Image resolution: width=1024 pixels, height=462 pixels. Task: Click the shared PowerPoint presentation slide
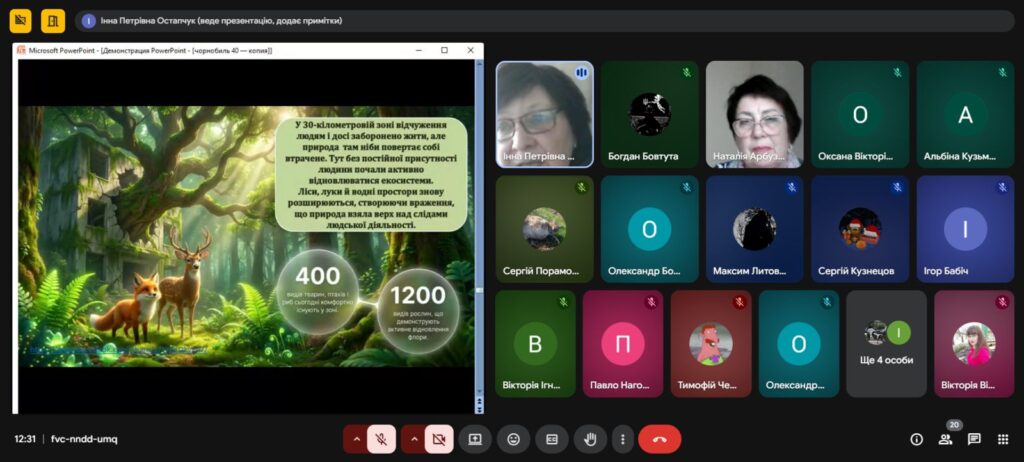[246, 236]
